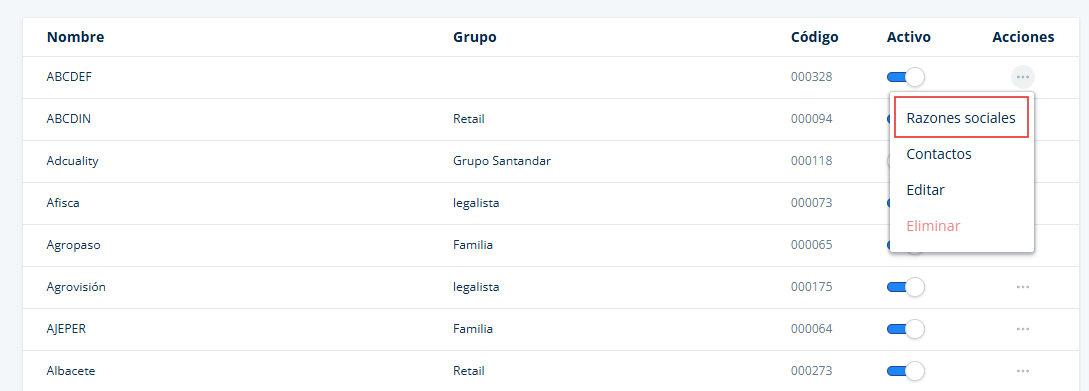Choose Editar from actions menu
This screenshot has width=1089, height=391.
tap(925, 190)
